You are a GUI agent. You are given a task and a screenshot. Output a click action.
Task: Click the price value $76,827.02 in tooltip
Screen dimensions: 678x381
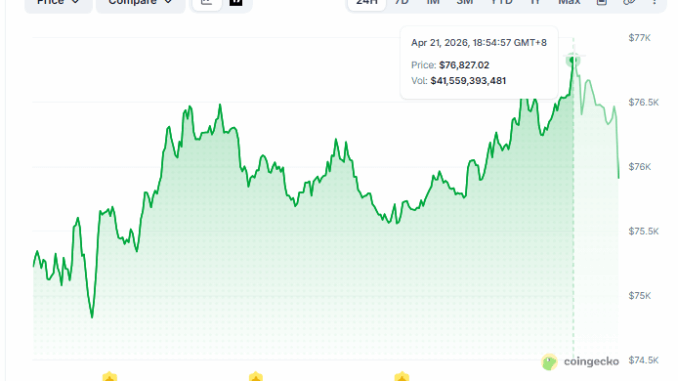point(464,65)
